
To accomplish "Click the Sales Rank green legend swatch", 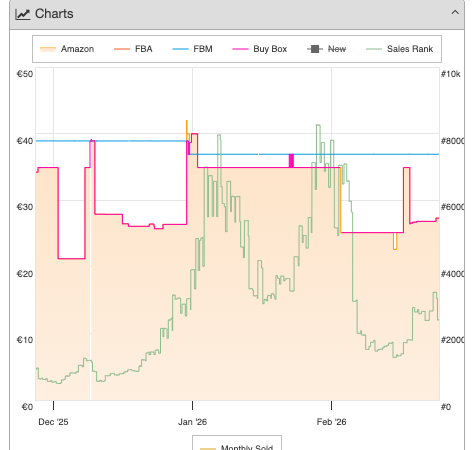I will (x=374, y=49).
